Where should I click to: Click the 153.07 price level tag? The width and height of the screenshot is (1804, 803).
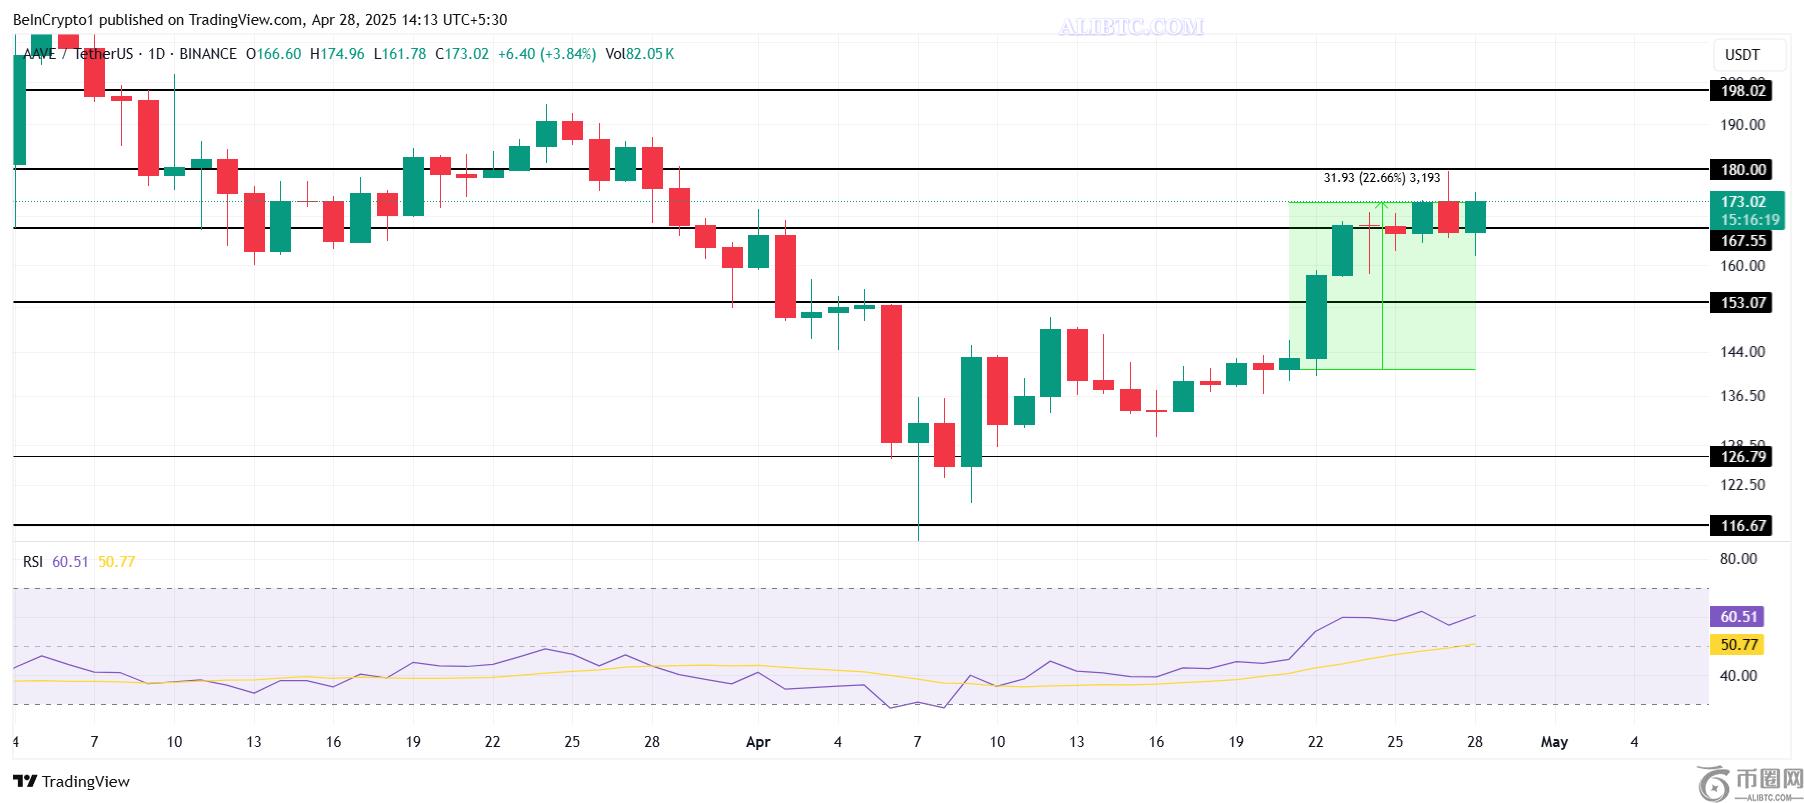1742,302
